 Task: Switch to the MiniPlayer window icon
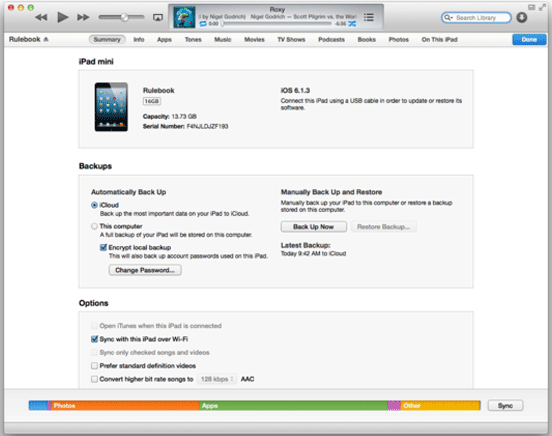click(x=532, y=7)
